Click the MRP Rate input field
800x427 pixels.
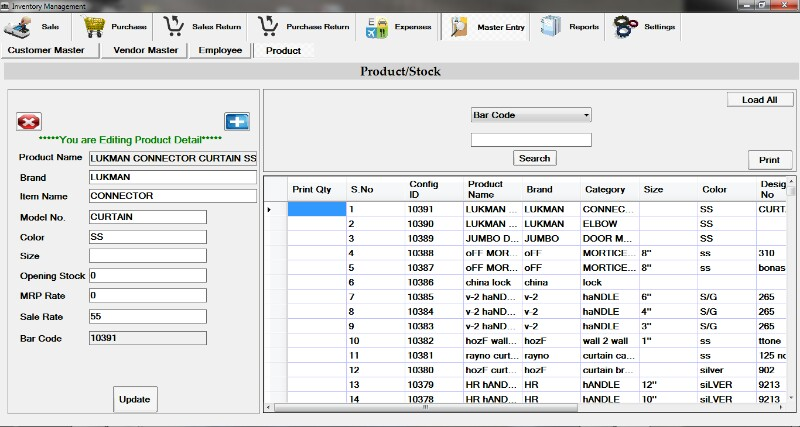coord(148,295)
